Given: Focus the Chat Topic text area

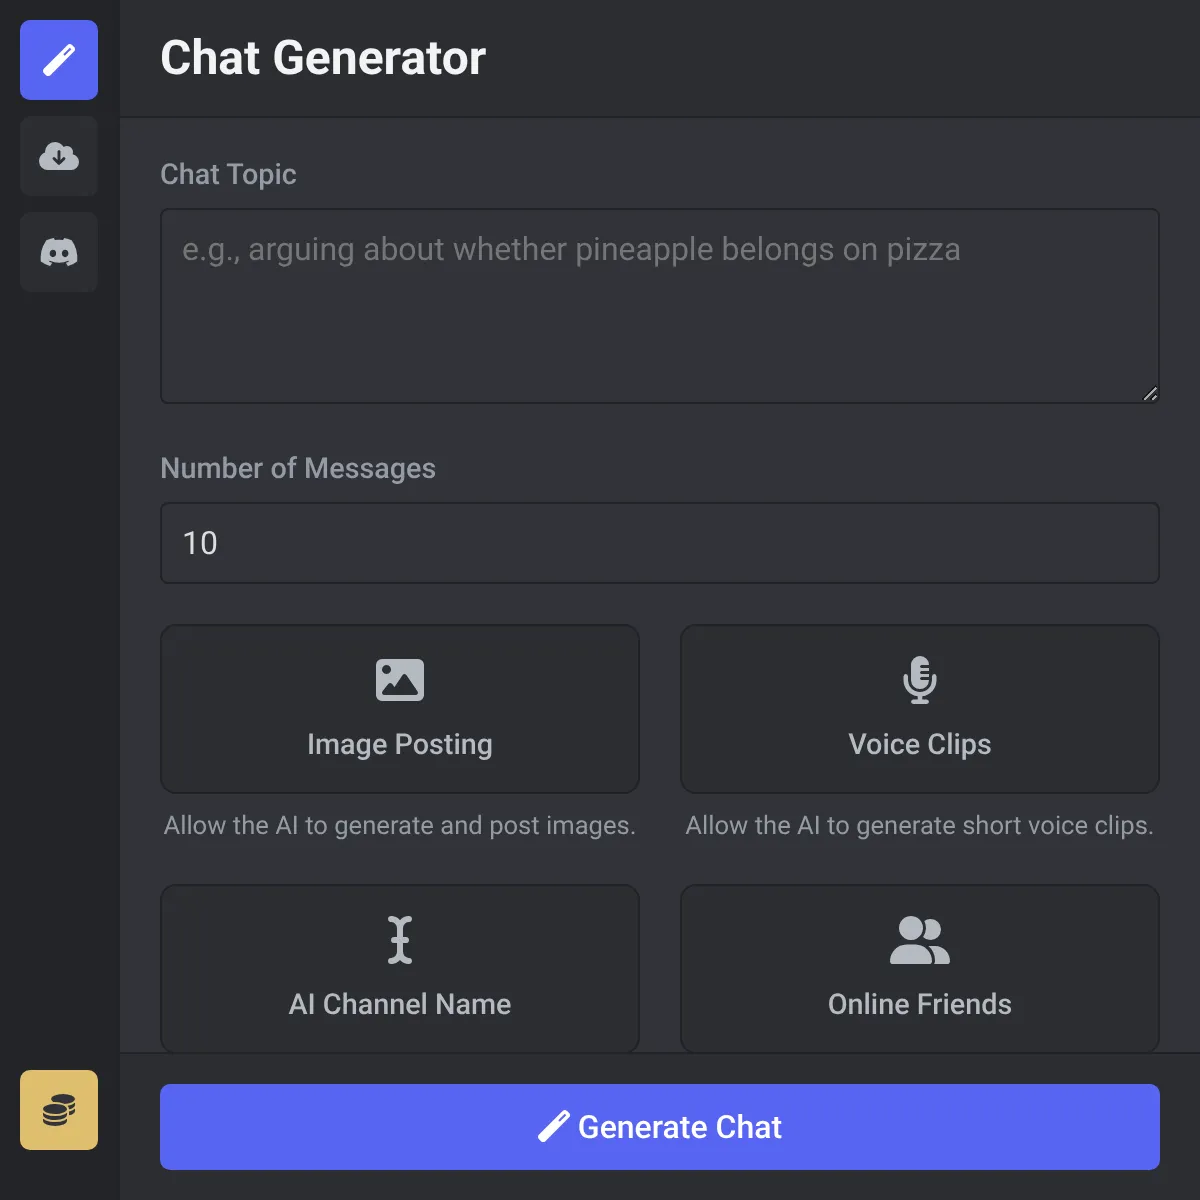Looking at the screenshot, I should click(x=660, y=306).
